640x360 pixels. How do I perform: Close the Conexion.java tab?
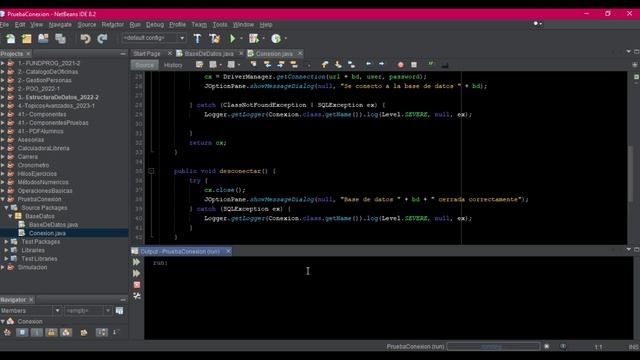[300, 53]
